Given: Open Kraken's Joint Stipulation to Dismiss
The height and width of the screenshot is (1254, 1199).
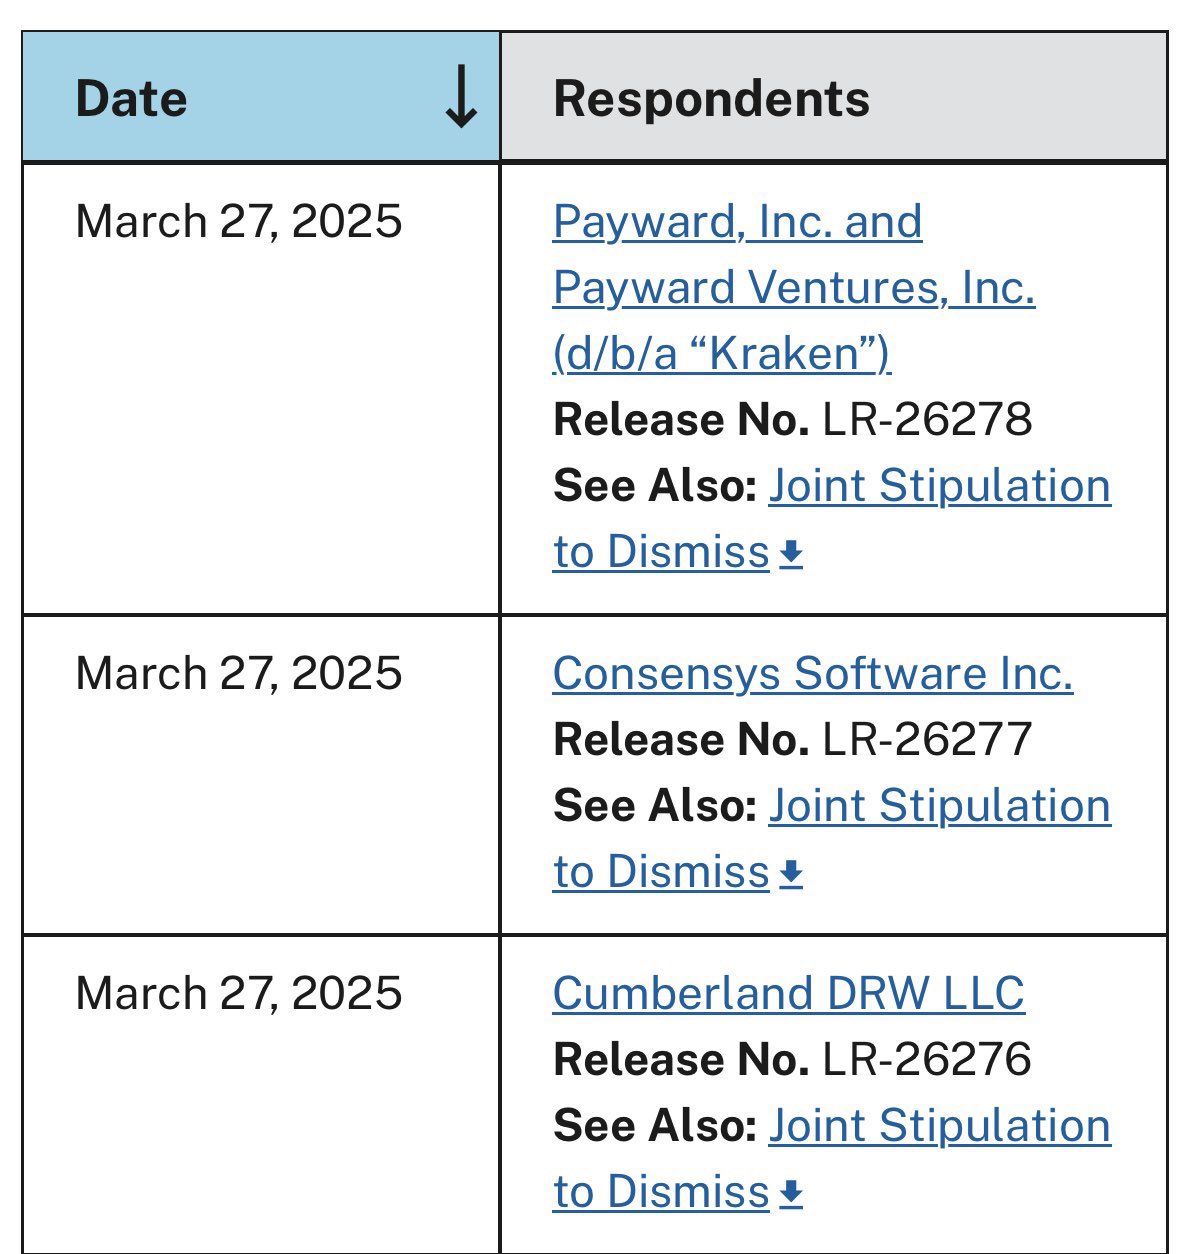Looking at the screenshot, I should [x=938, y=487].
